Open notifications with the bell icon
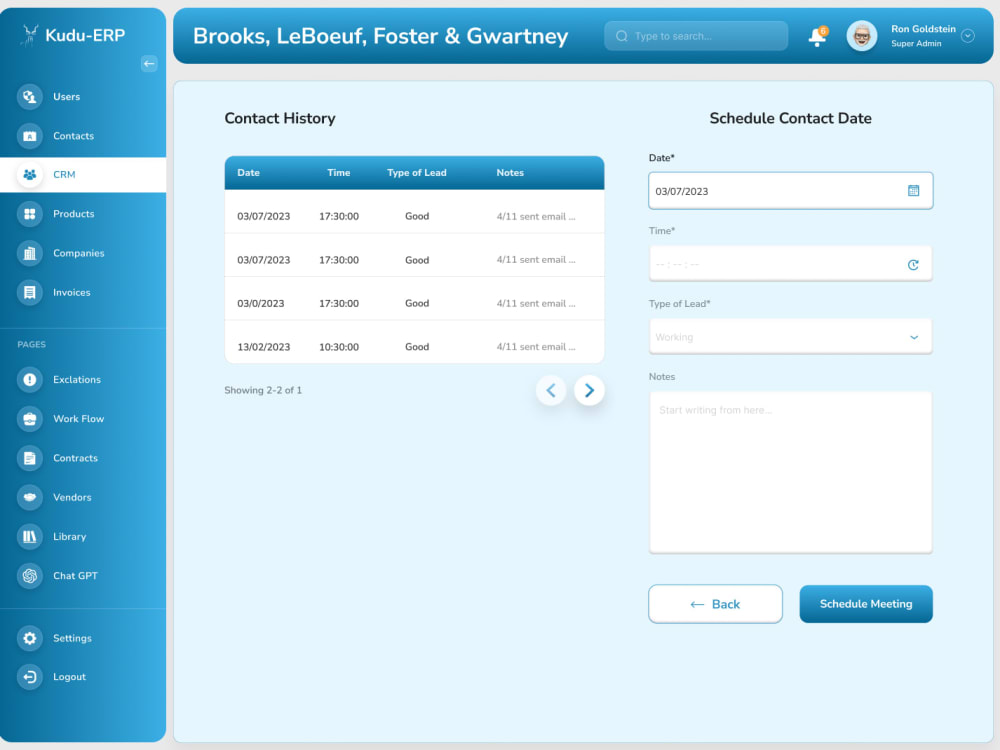Image resolution: width=1000 pixels, height=750 pixels. 817,37
